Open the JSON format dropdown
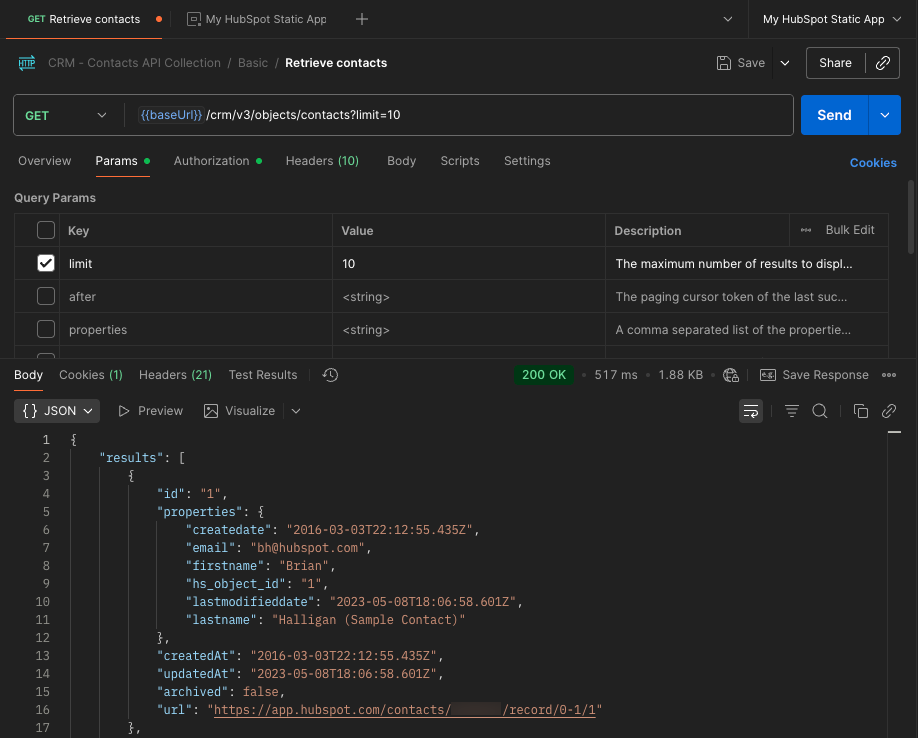918x738 pixels. pyautogui.click(x=57, y=411)
